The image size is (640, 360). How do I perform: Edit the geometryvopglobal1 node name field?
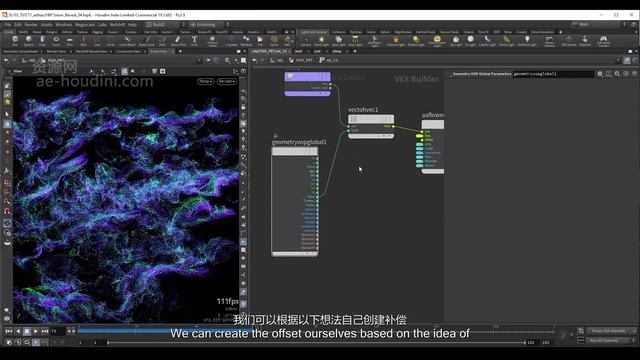553,74
